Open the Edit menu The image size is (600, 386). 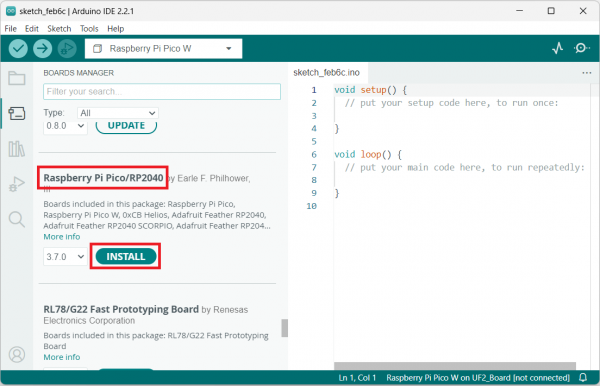(32, 29)
